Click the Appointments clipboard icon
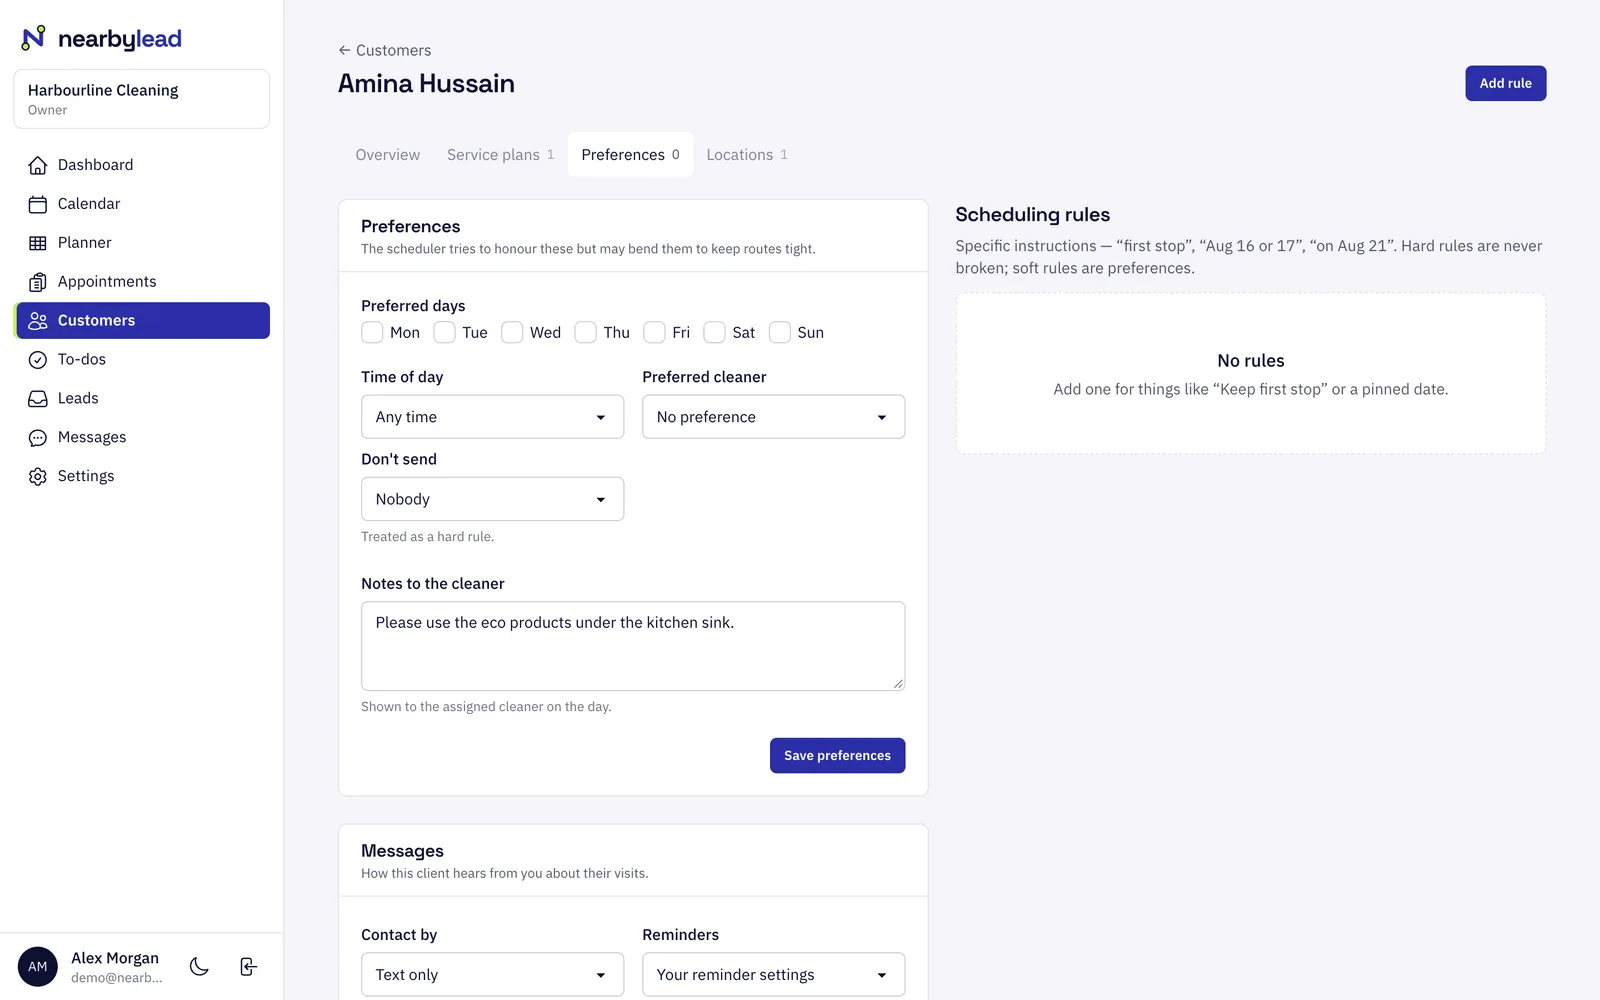 point(38,282)
